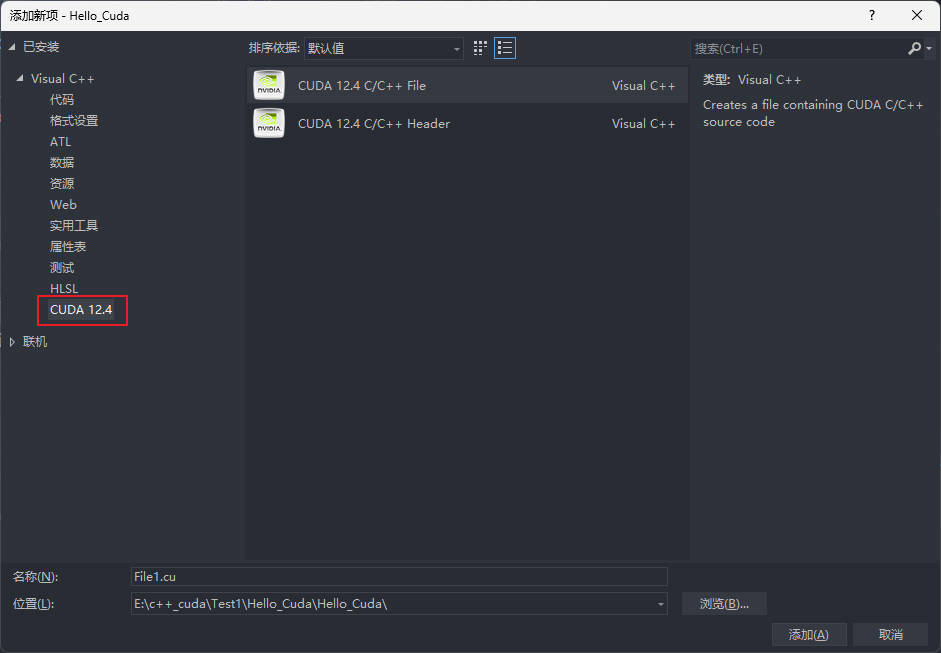
Task: Close the Add New Item dialog
Action: pos(916,16)
